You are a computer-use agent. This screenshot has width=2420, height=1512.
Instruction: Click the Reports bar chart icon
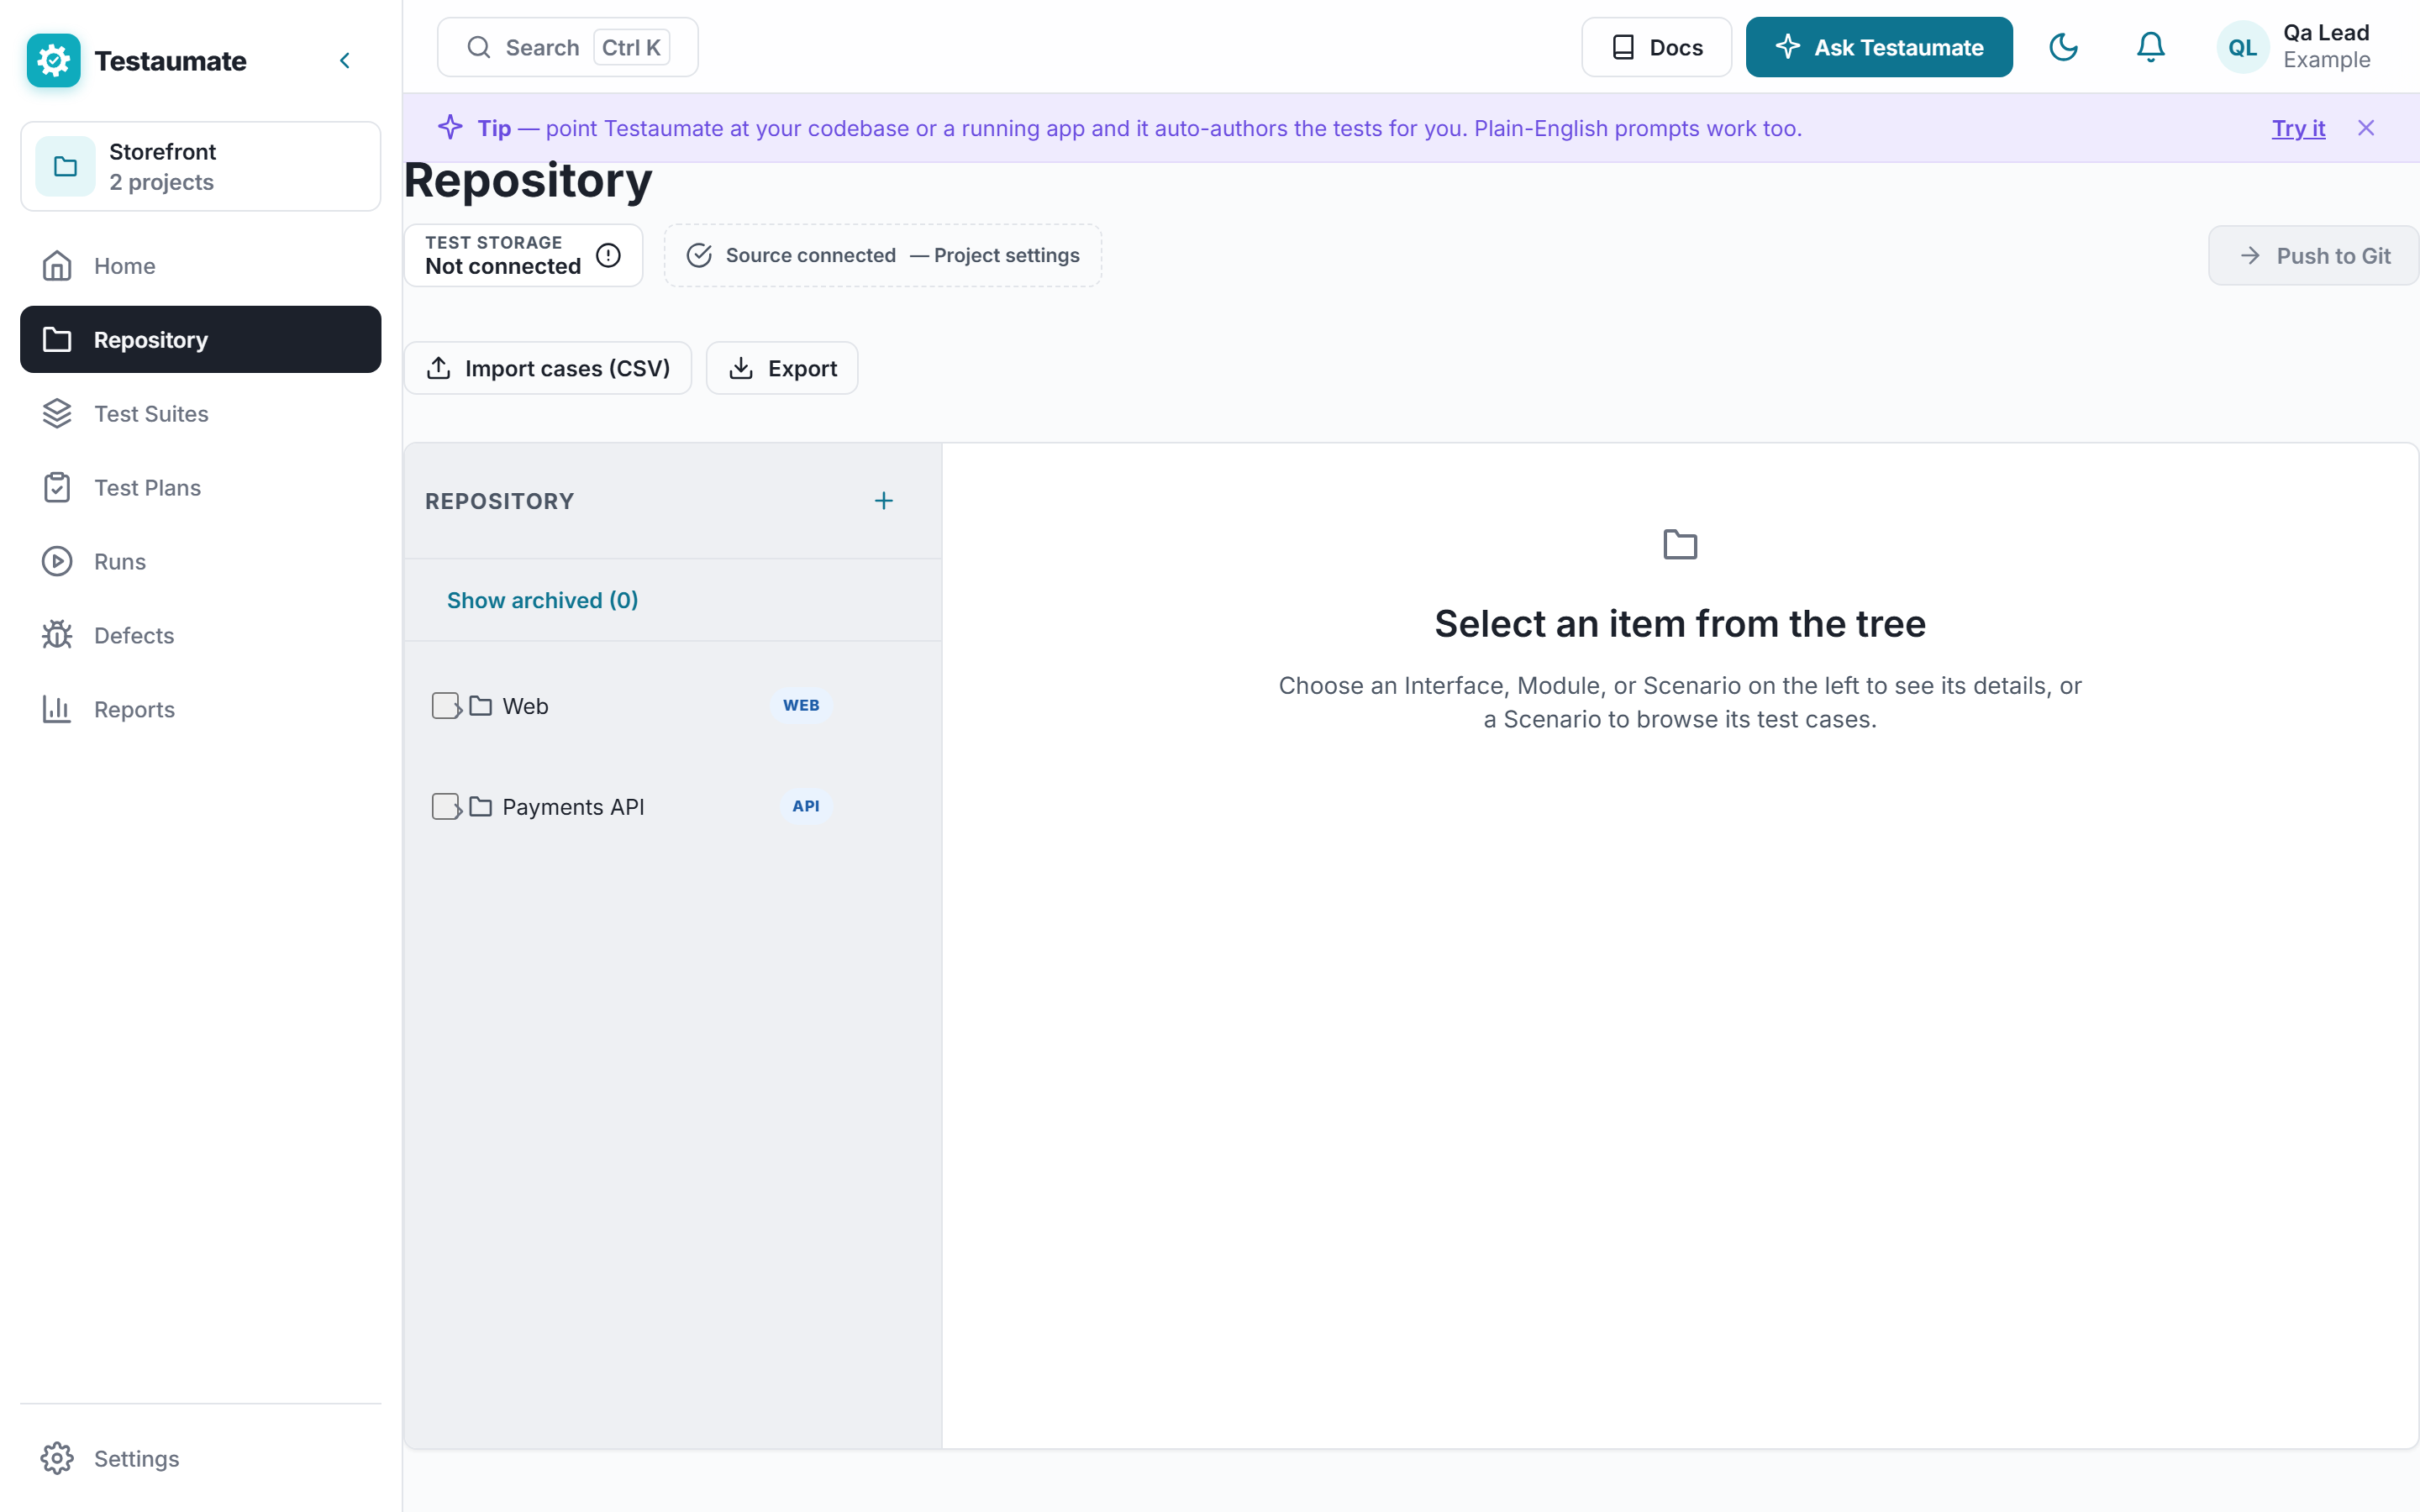57,710
